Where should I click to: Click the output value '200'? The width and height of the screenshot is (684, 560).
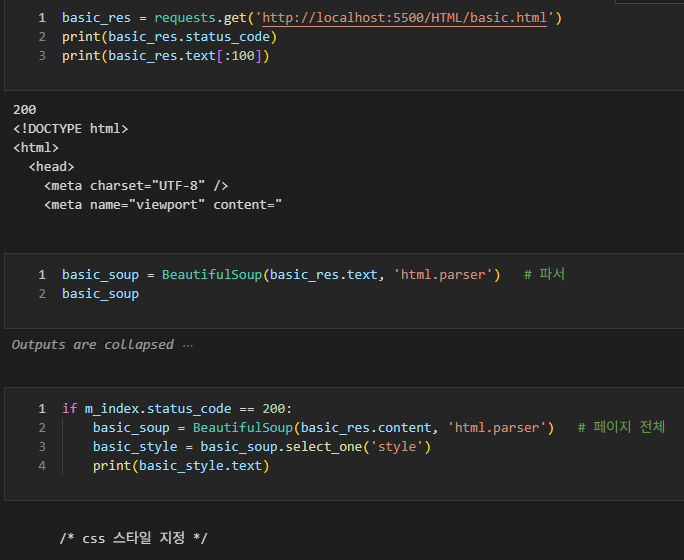(24, 109)
